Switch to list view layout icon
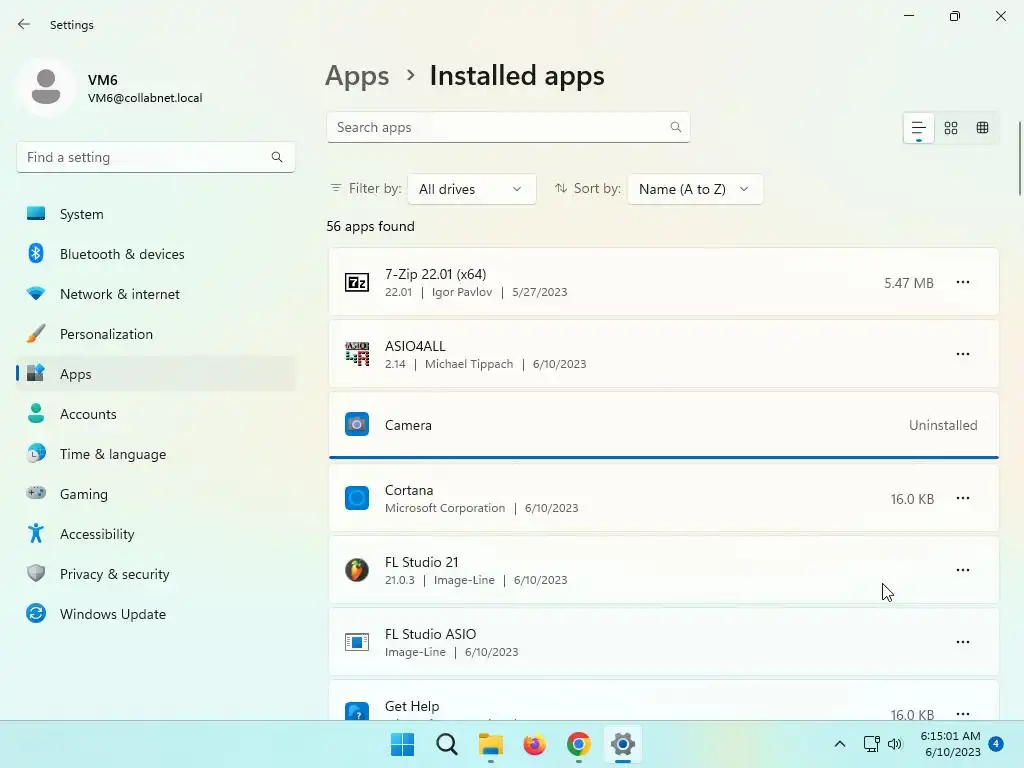This screenshot has height=768, width=1024. [918, 128]
